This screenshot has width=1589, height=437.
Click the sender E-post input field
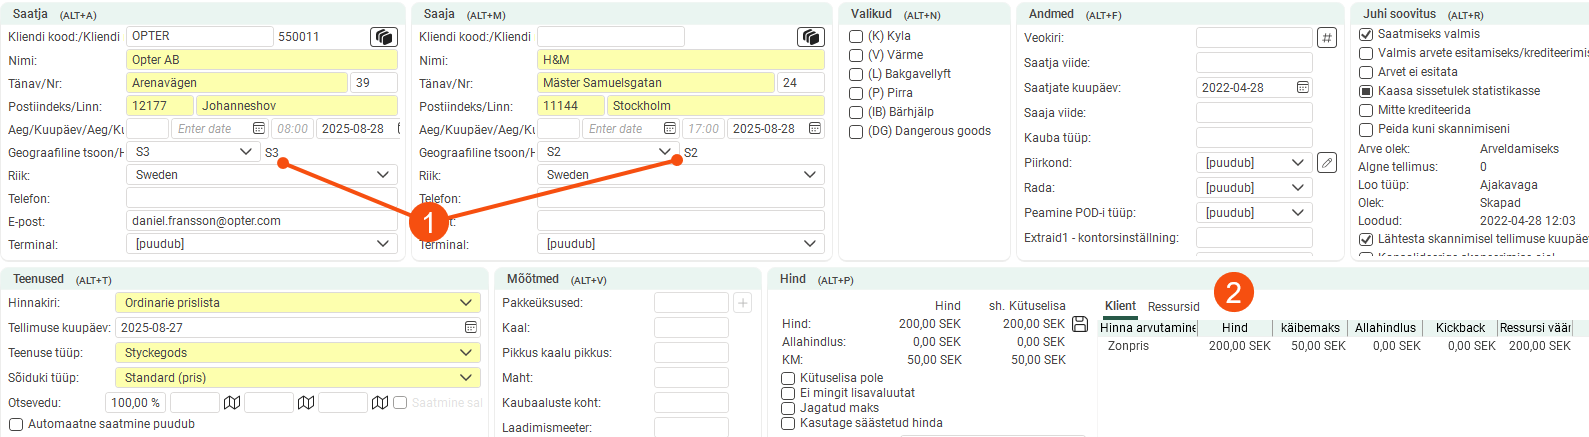click(262, 221)
